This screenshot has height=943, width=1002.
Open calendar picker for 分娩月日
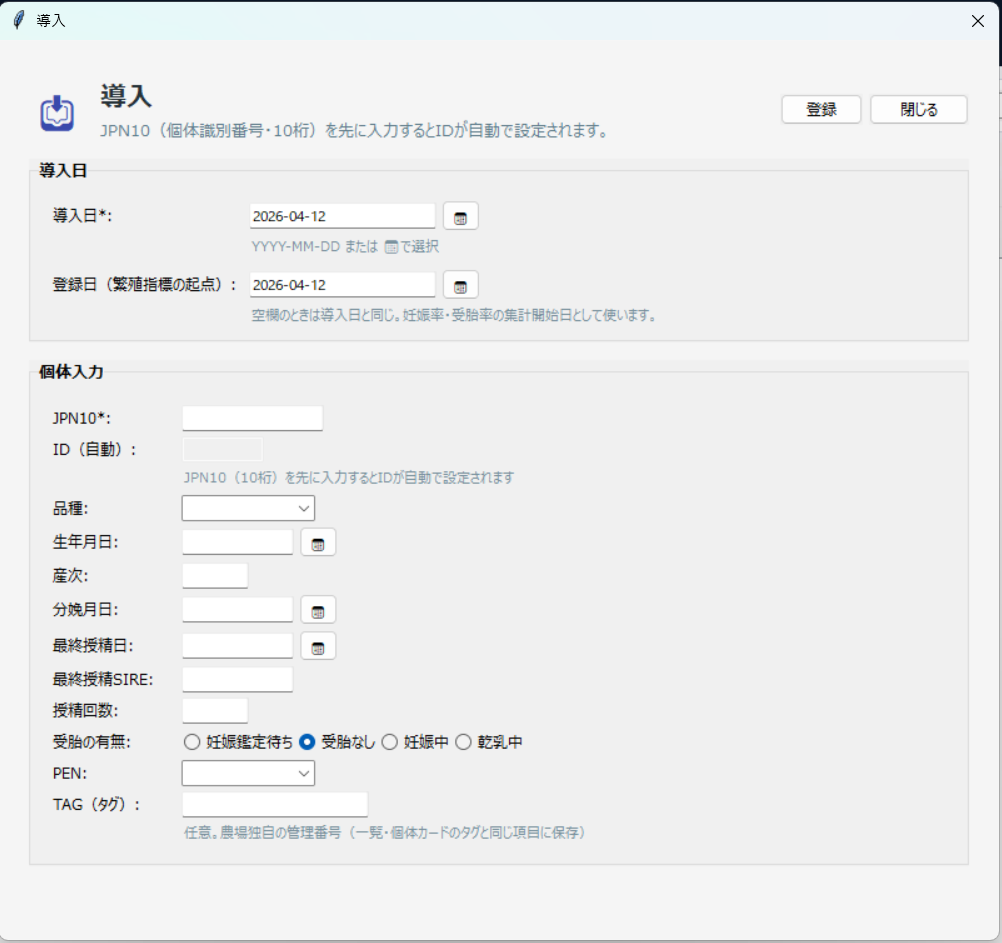[x=318, y=610]
